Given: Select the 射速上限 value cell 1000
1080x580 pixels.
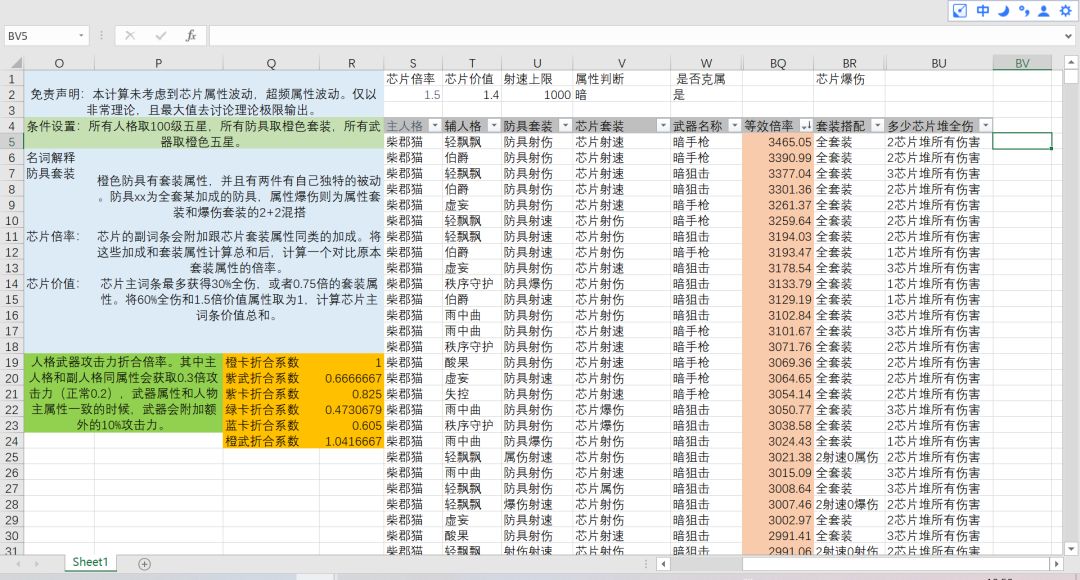Looking at the screenshot, I should (537, 94).
